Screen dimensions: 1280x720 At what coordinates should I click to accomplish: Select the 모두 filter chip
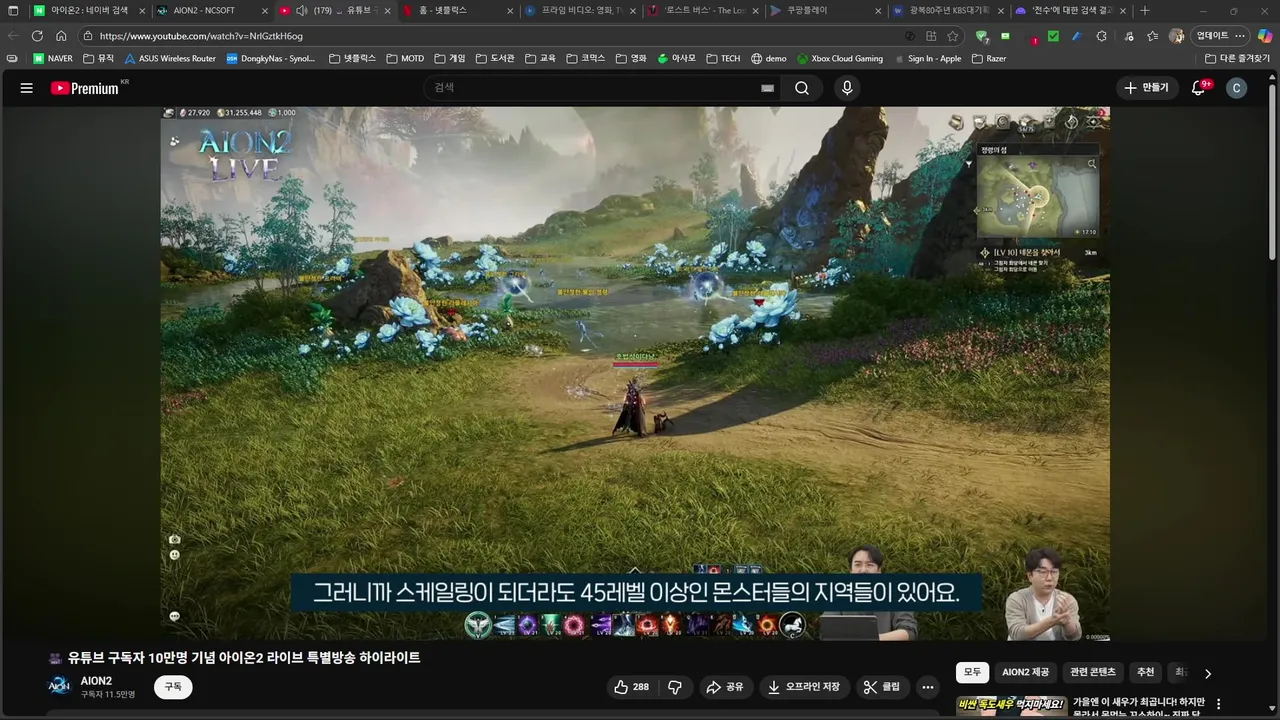click(x=972, y=673)
